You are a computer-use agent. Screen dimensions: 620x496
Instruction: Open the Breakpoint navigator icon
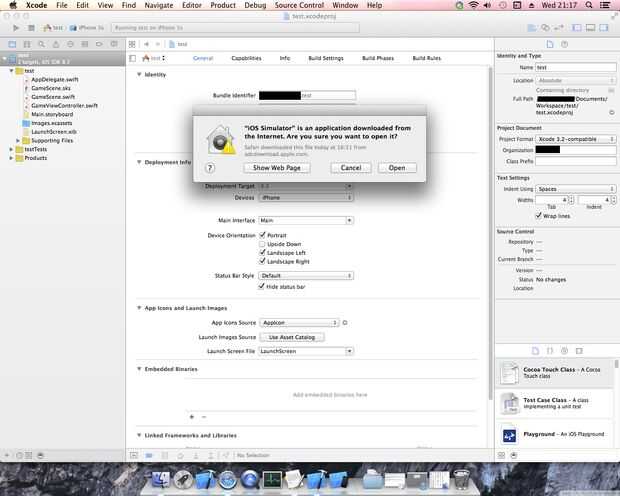(x=99, y=44)
